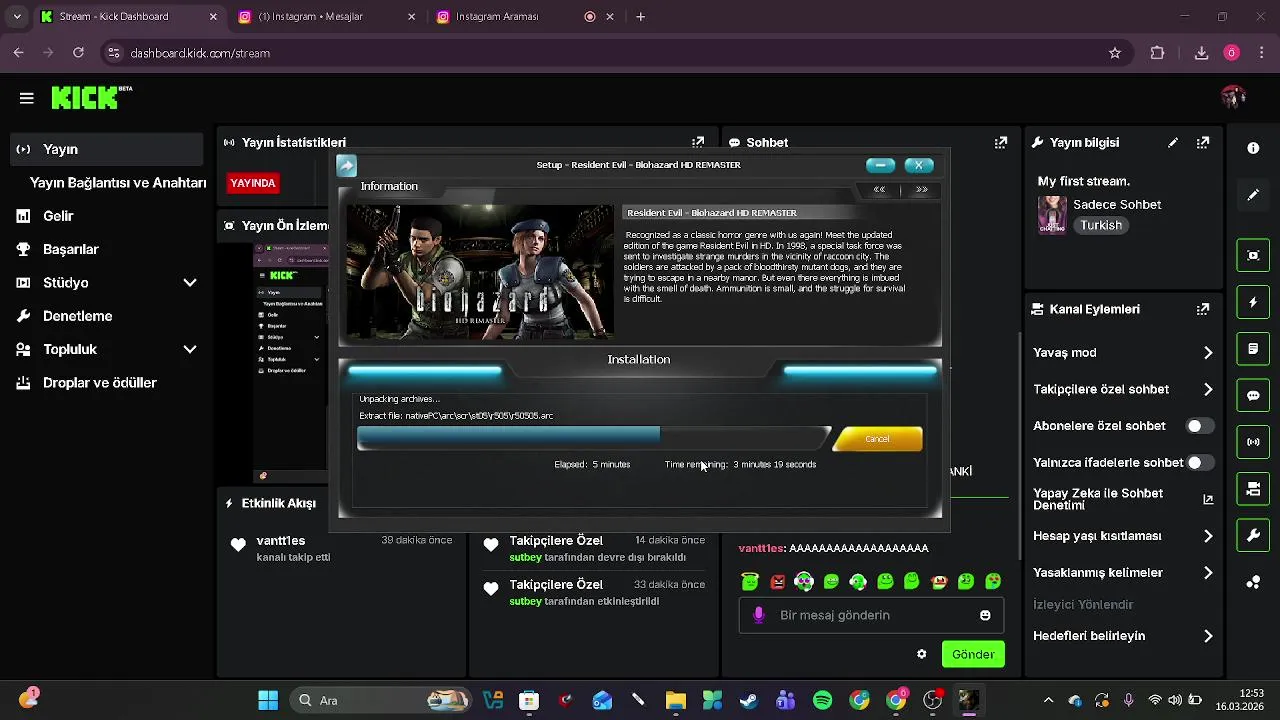
Task: Open the hamburger menu beside Kick logo
Action: [27, 98]
